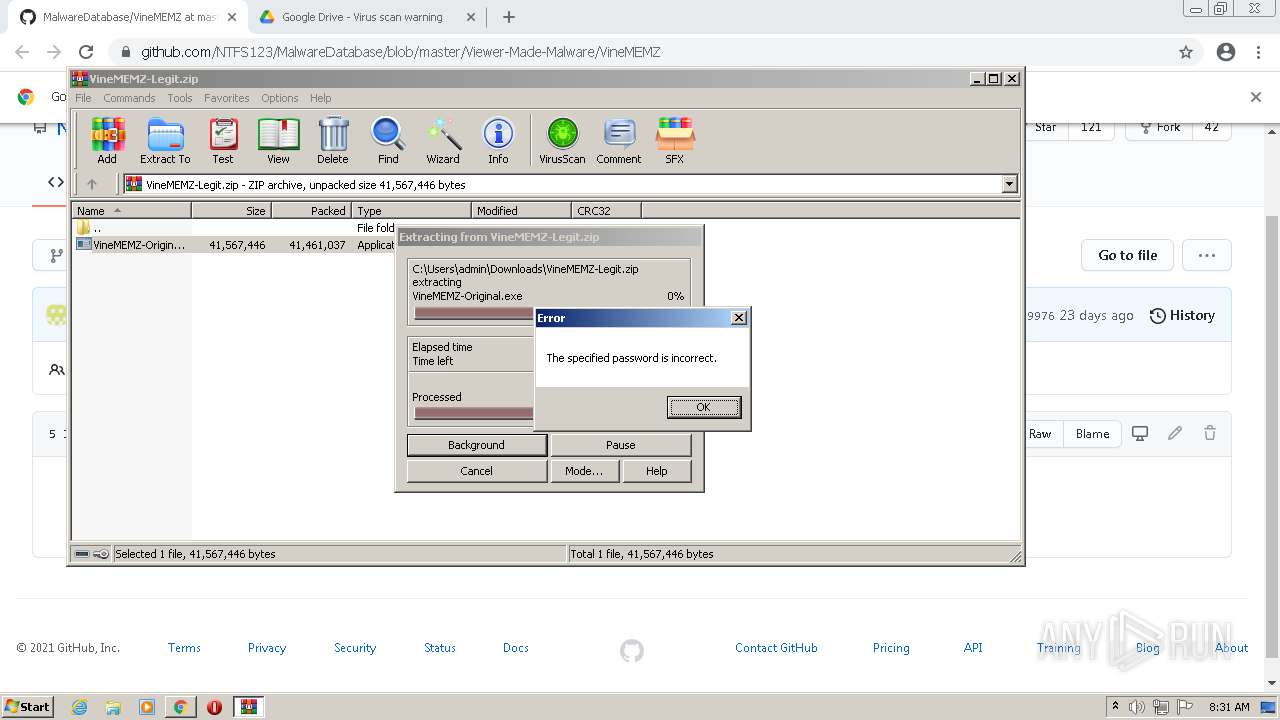This screenshot has width=1280, height=720.
Task: Click Cancel in extraction dialog
Action: point(476,471)
